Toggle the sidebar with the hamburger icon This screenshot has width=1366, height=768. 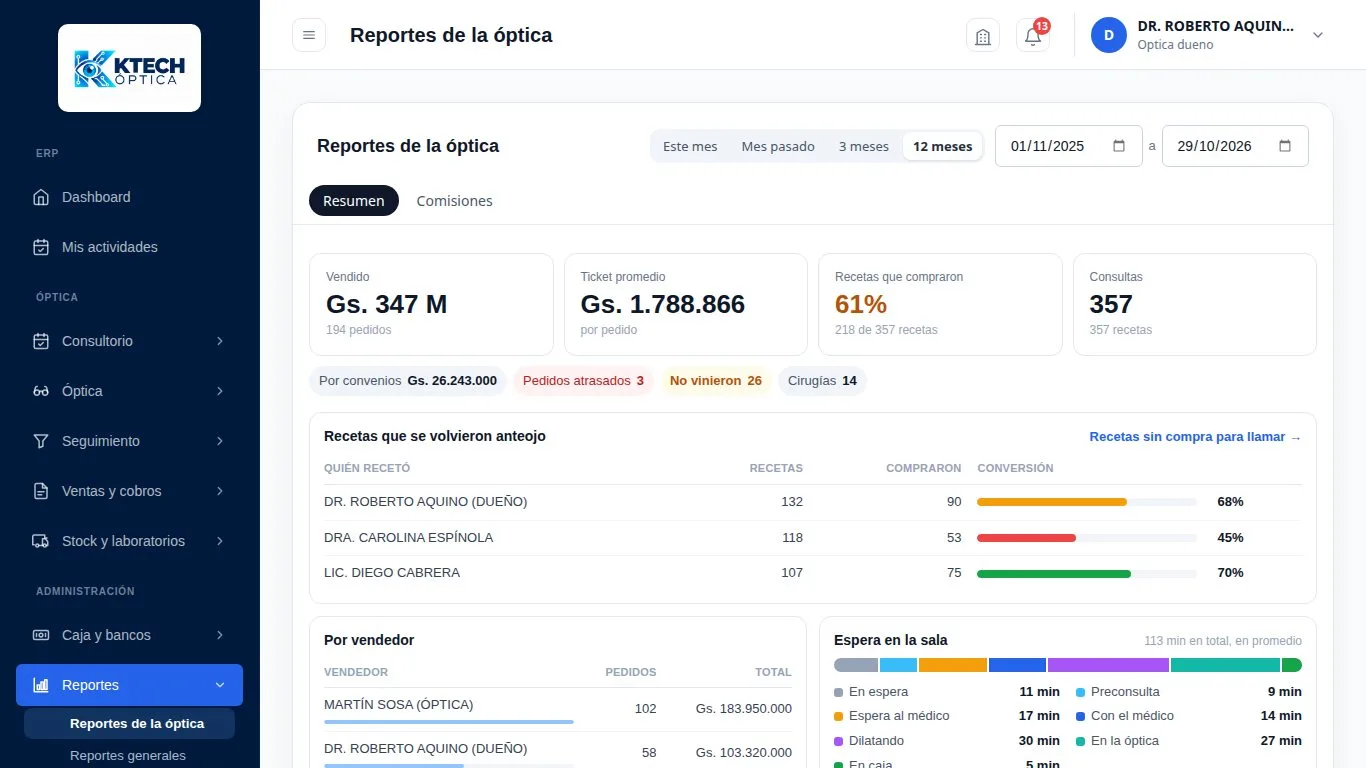[309, 35]
